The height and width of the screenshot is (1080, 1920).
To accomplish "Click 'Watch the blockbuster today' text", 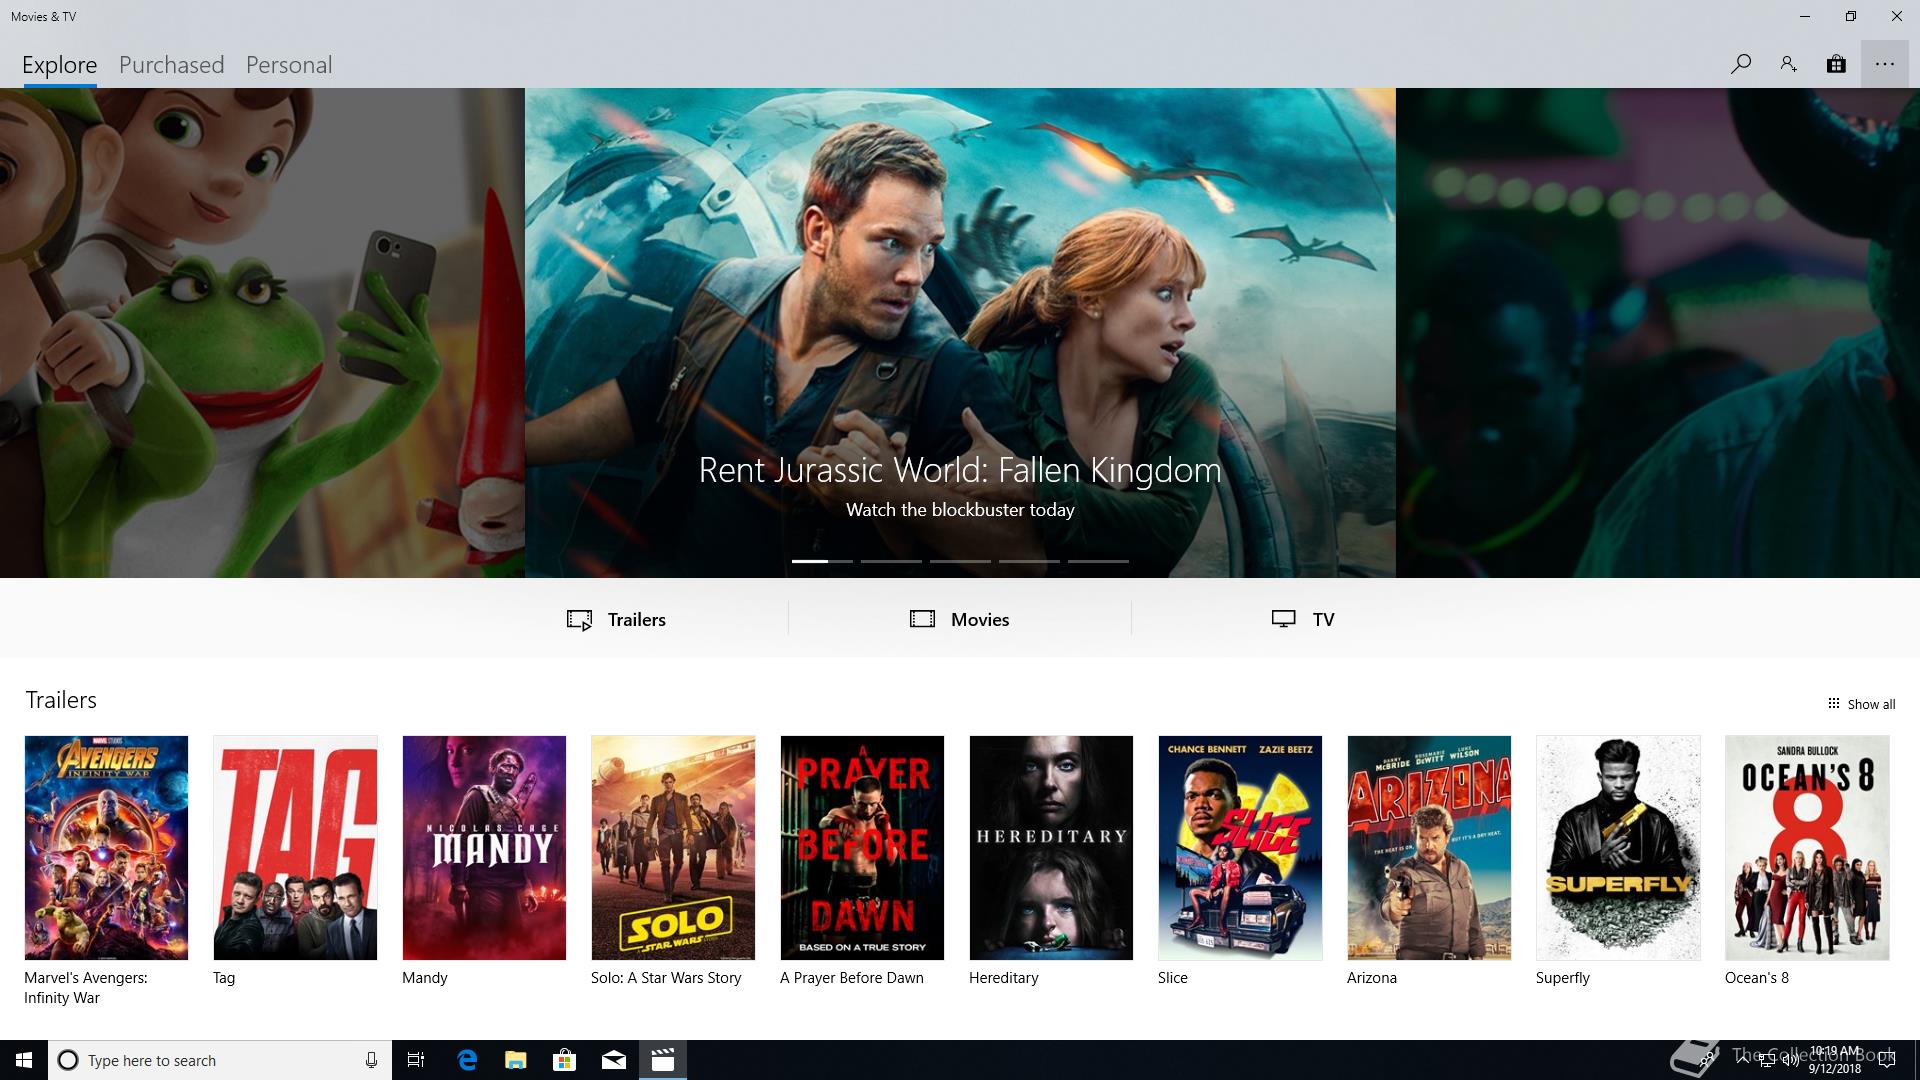I will coord(960,510).
